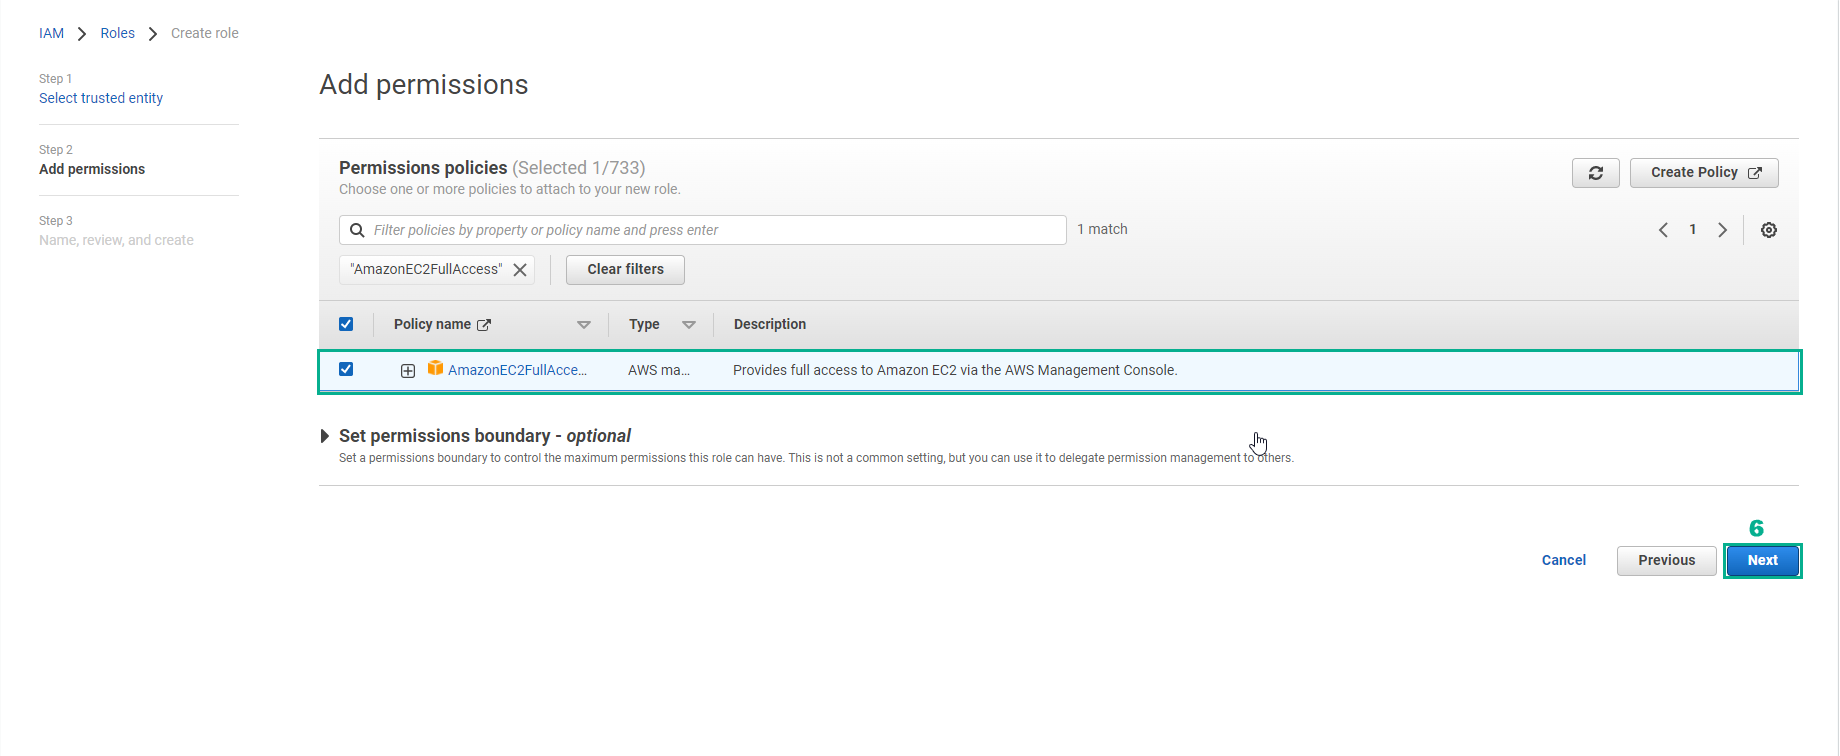Click external link icon beside Policy name
Screen dimensions: 1840x756
484,325
